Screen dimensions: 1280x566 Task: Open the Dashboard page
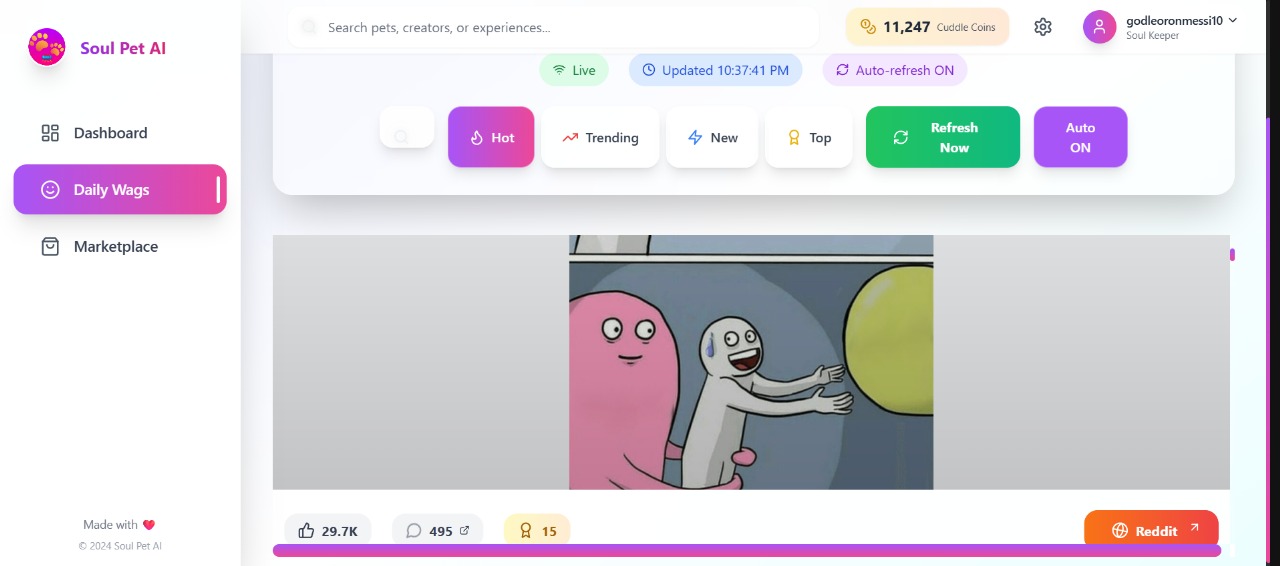pyautogui.click(x=120, y=133)
